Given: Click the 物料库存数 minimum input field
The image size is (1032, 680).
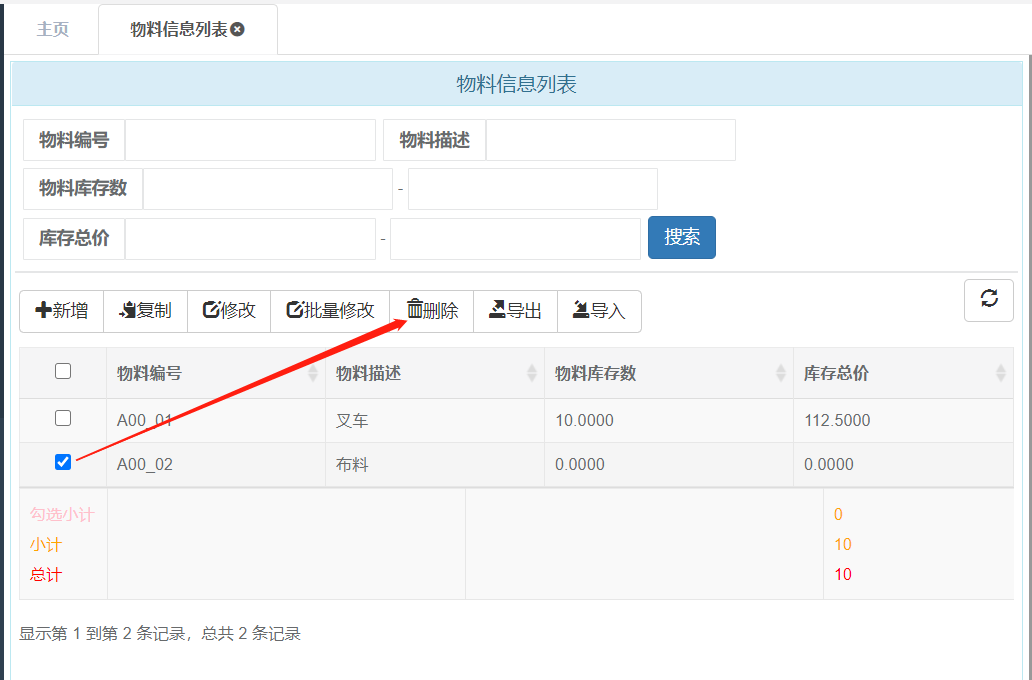Looking at the screenshot, I should pos(268,189).
